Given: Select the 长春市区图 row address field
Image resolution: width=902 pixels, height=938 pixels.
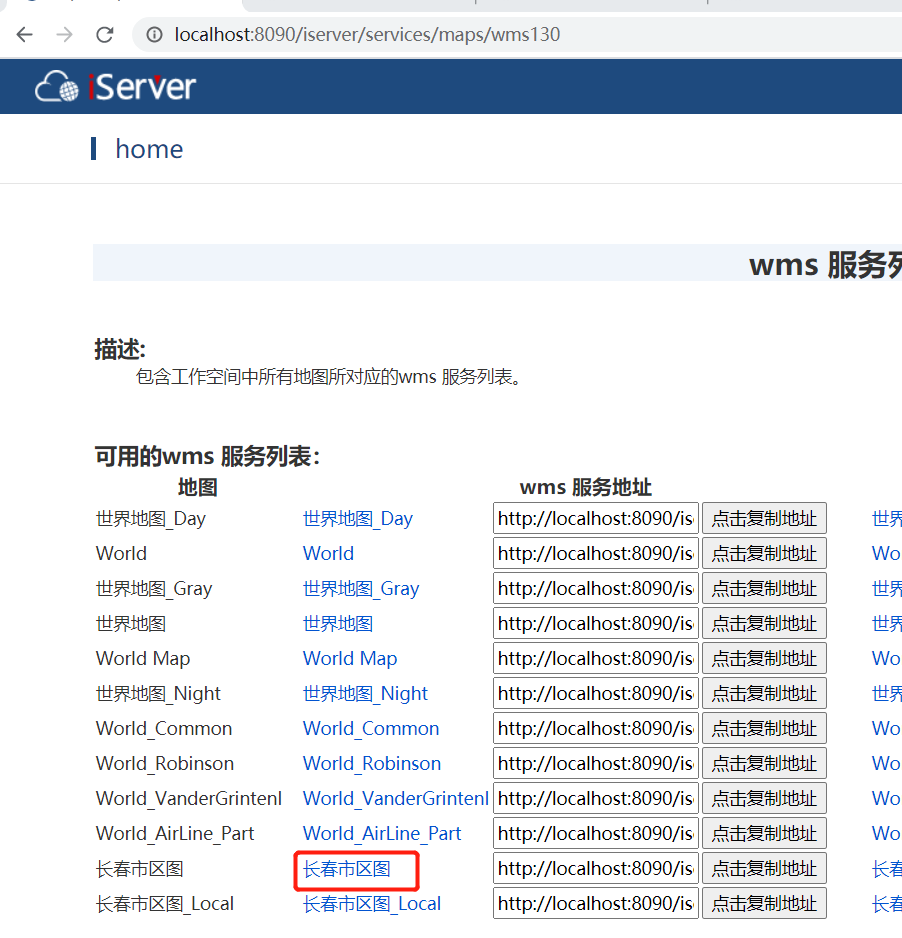Looking at the screenshot, I should click(596, 868).
